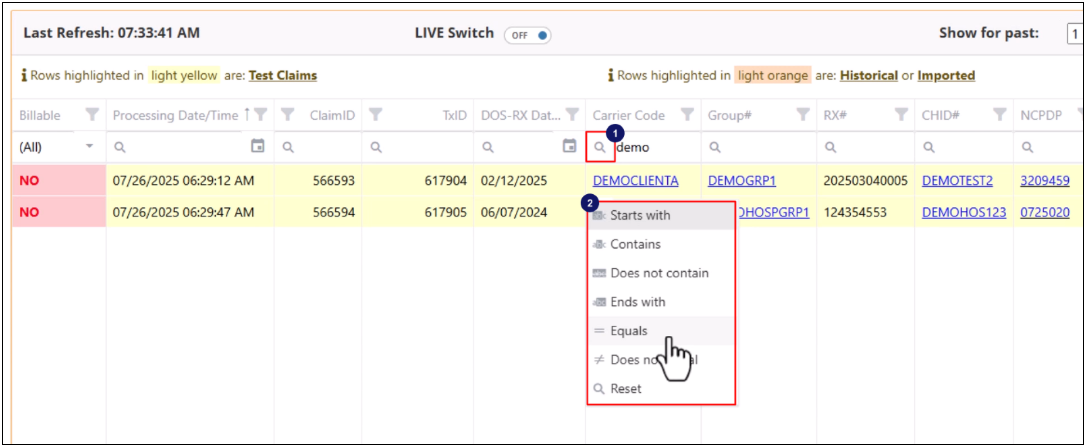This screenshot has width=1086, height=447.
Task: Click the Last Refresh time label
Action: coord(112,33)
